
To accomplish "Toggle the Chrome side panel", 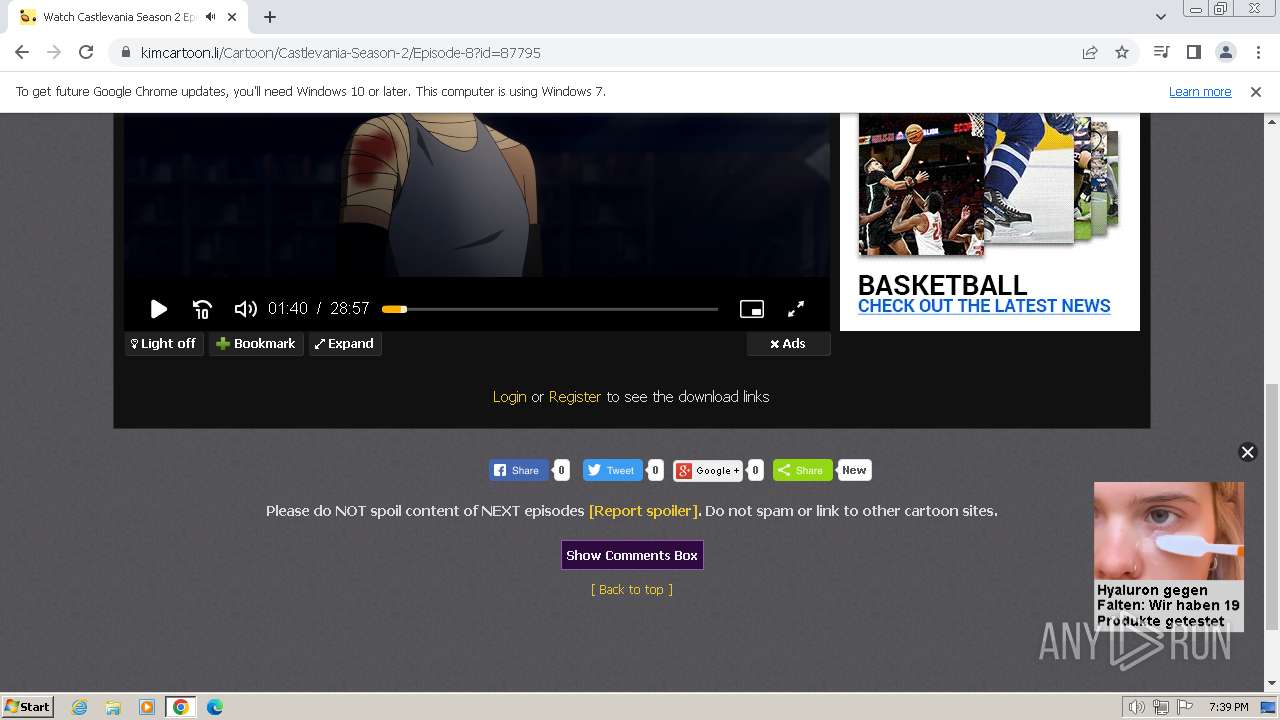I will click(1193, 52).
